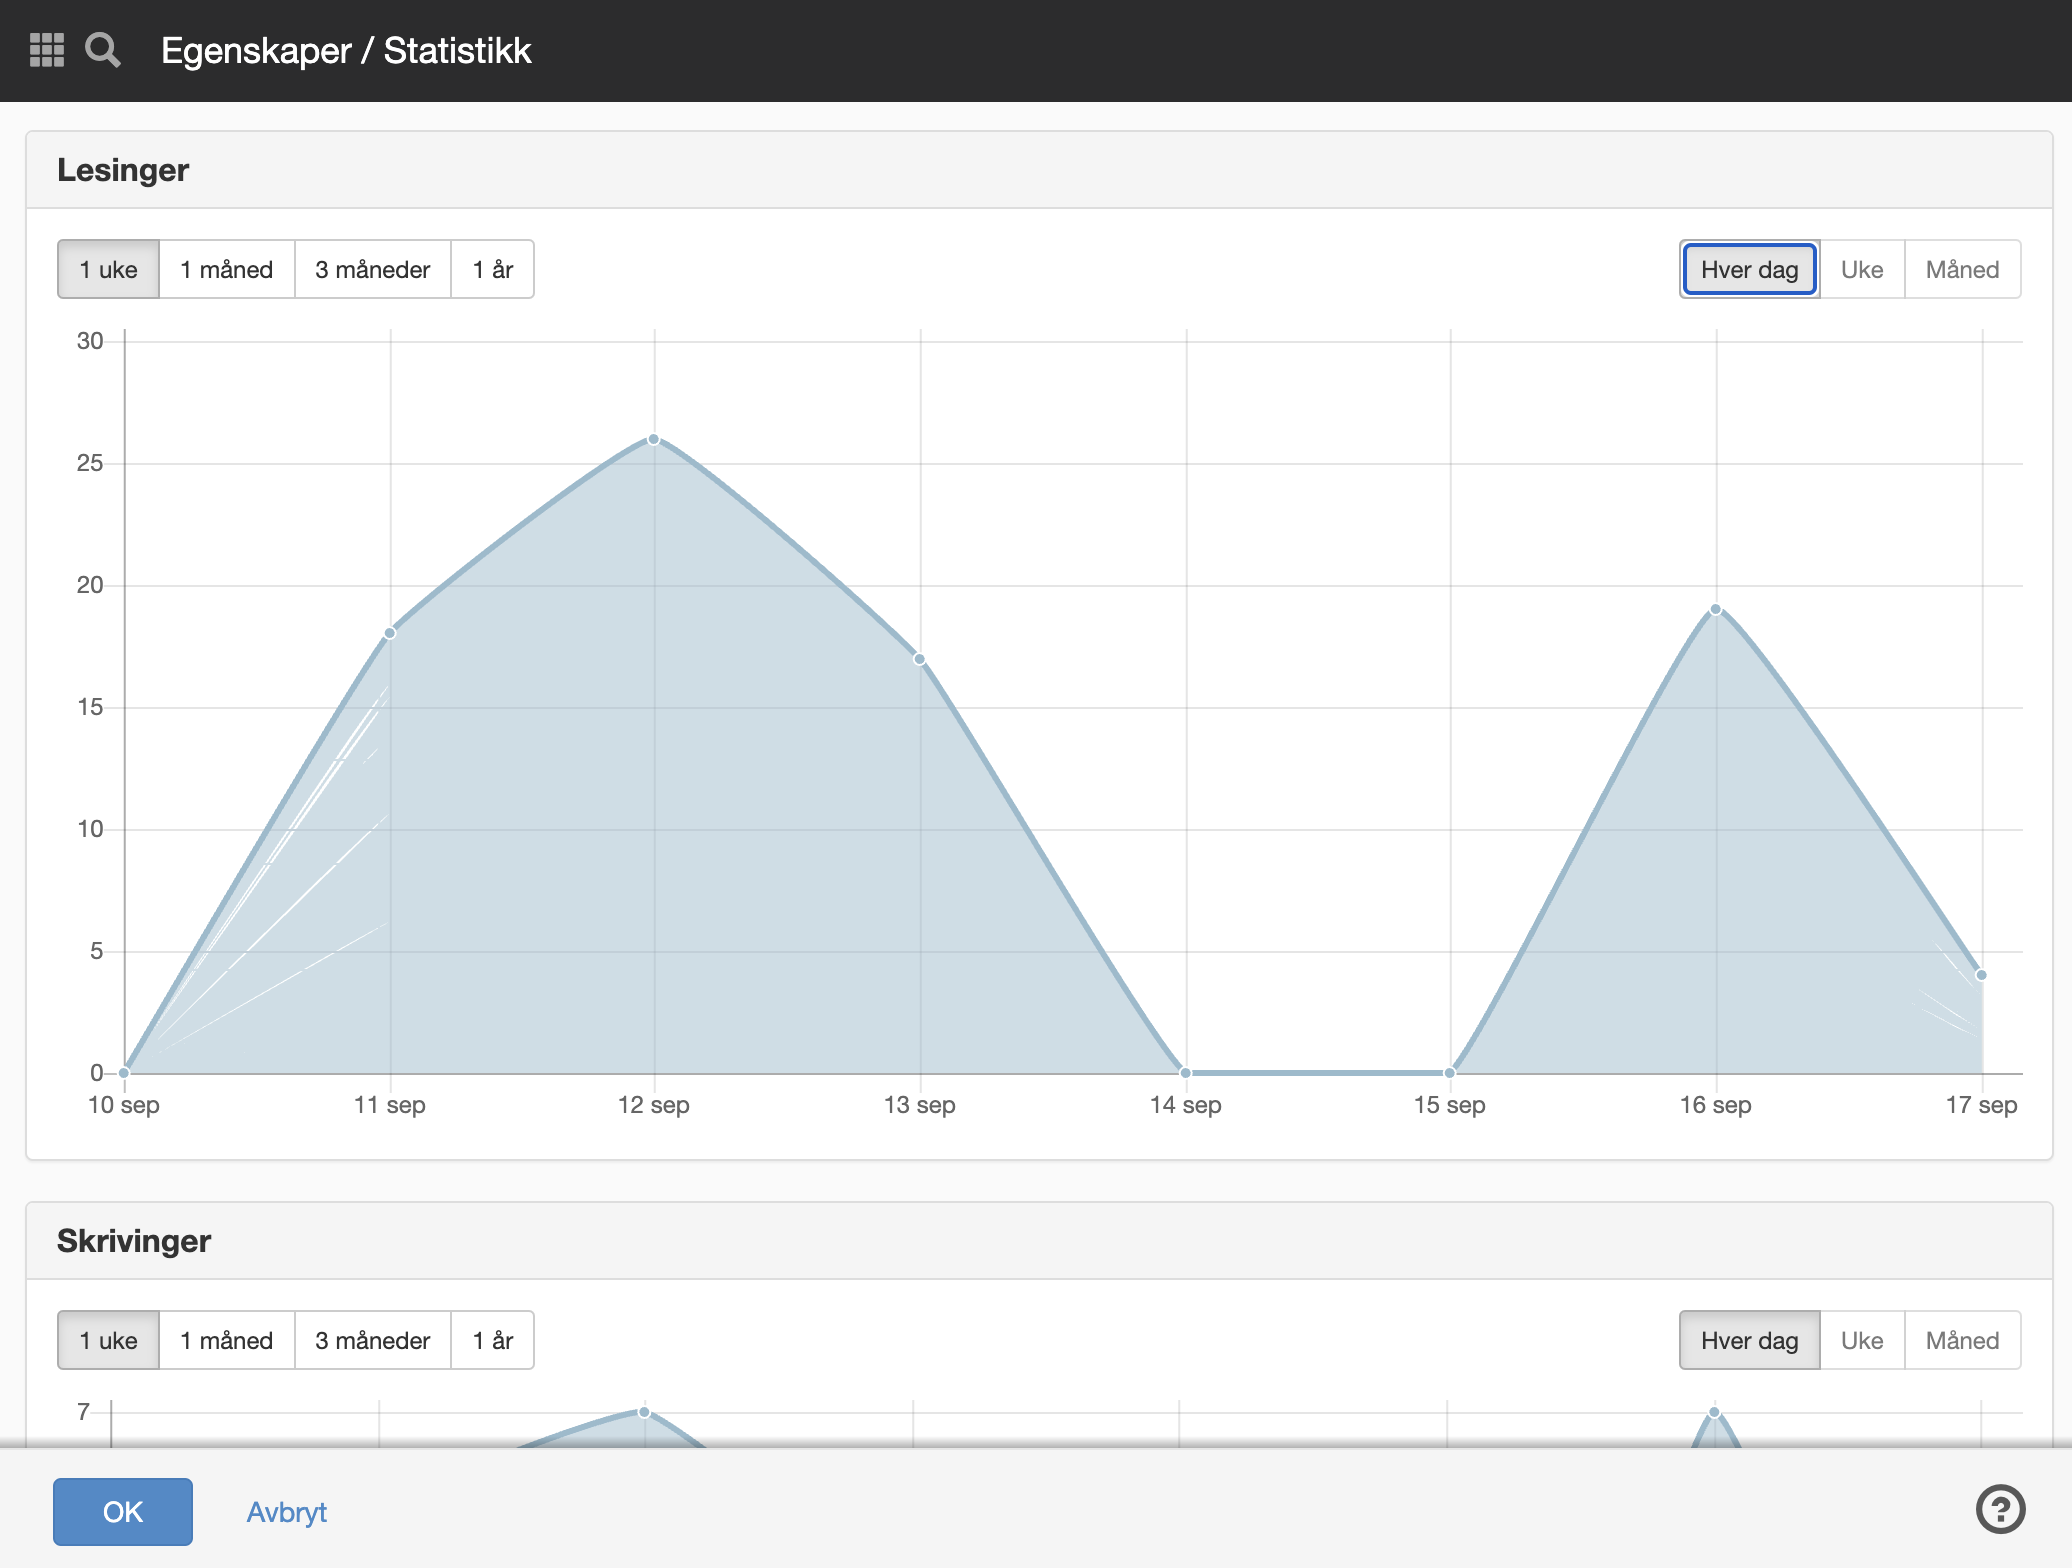The width and height of the screenshot is (2072, 1568).
Task: Click the Avbryt link
Action: tap(287, 1511)
